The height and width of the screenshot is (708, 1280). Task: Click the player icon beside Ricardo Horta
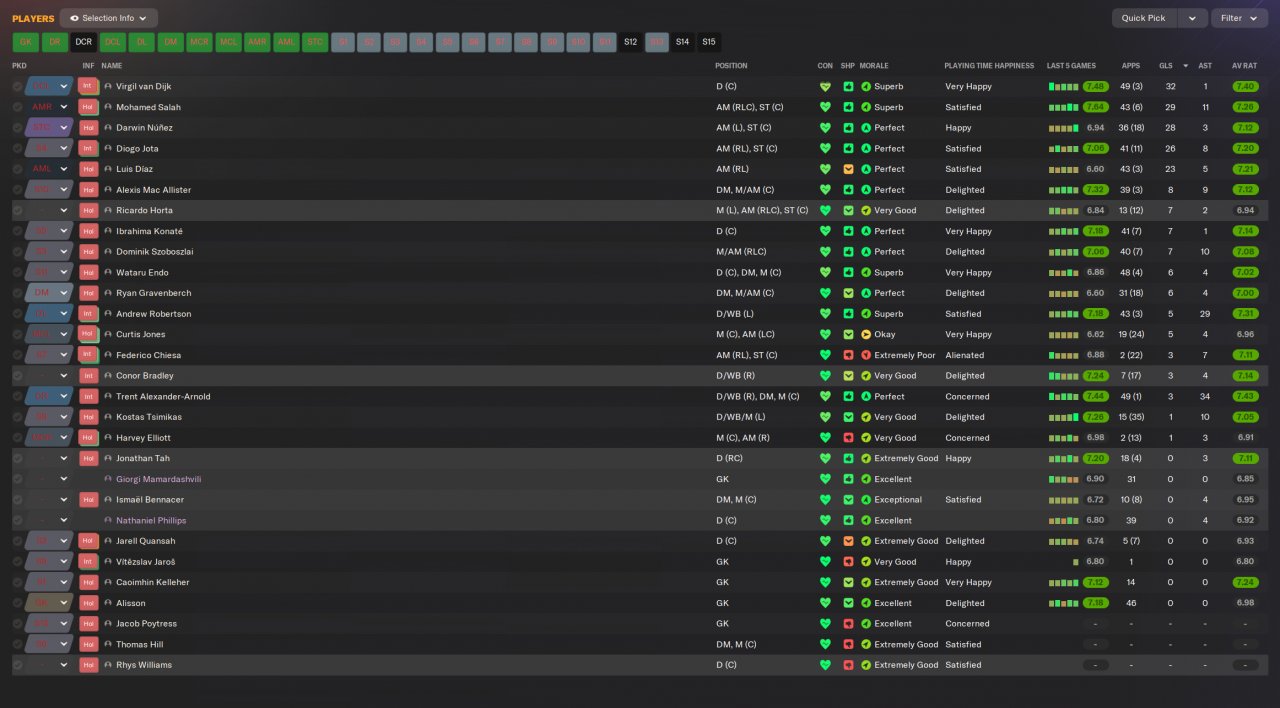tap(108, 210)
